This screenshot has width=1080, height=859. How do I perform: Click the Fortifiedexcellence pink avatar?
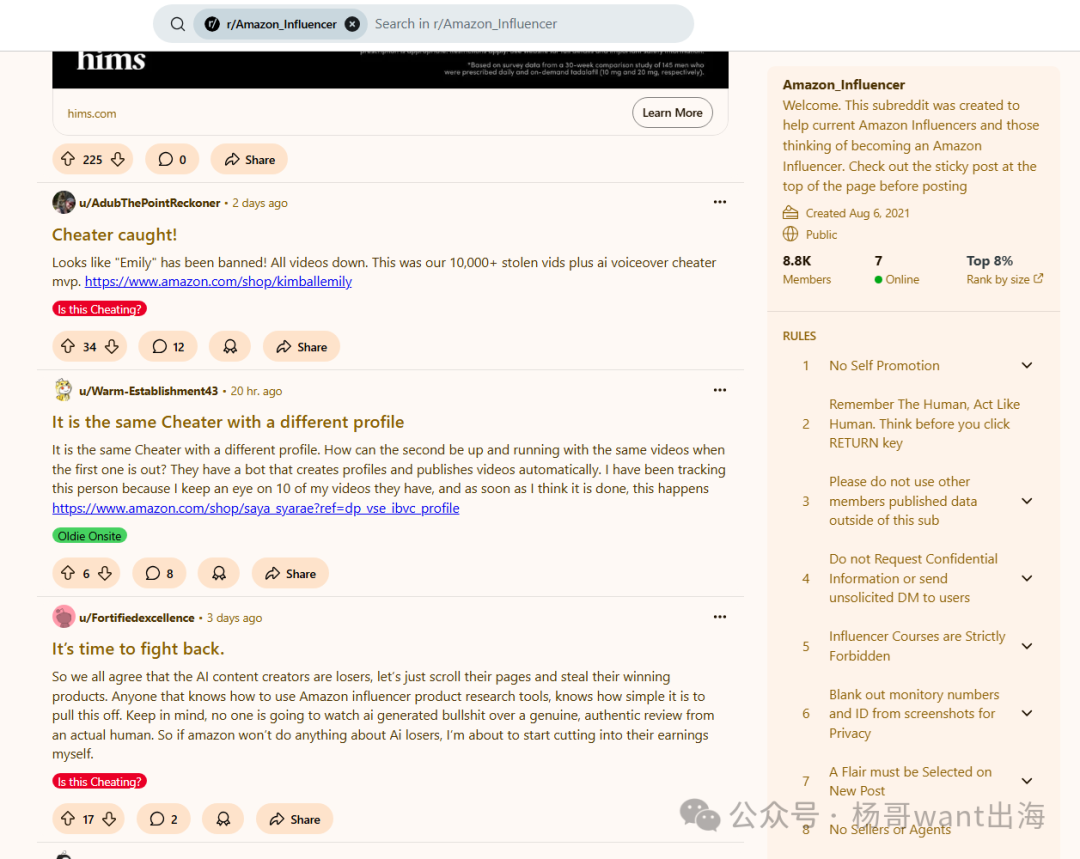tap(63, 617)
